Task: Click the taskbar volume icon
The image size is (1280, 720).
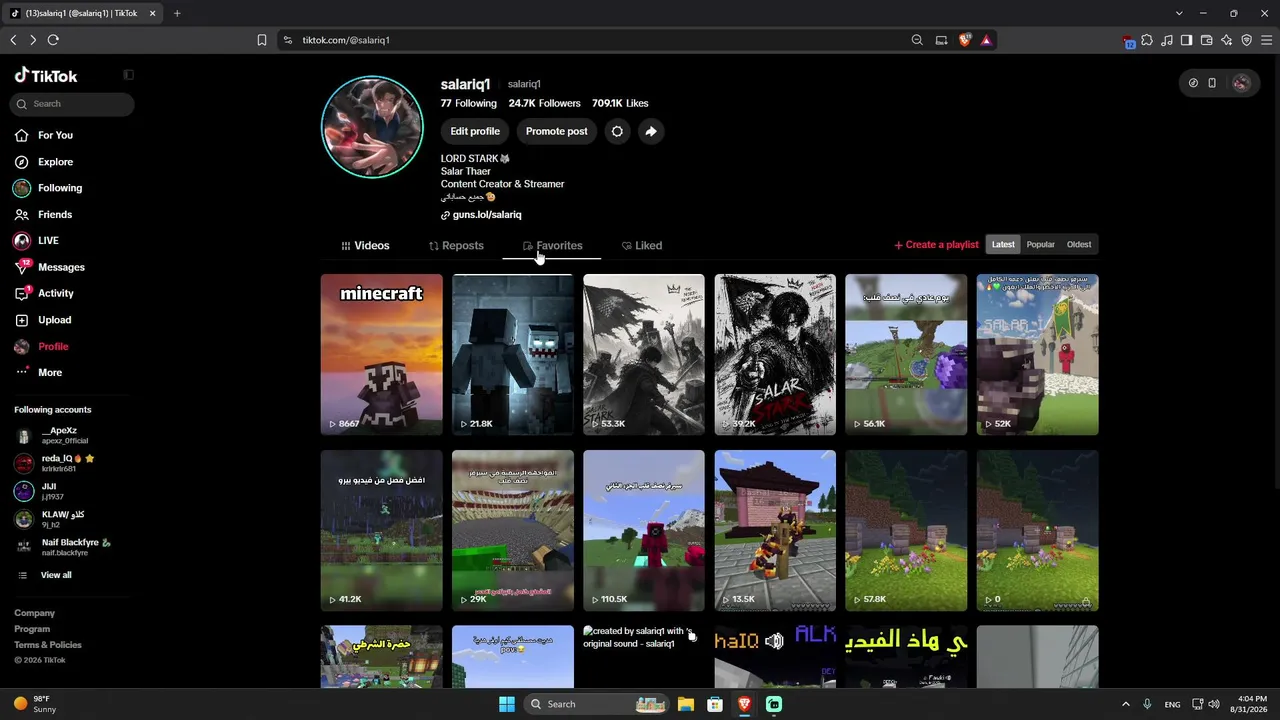Action: pyautogui.click(x=1215, y=704)
